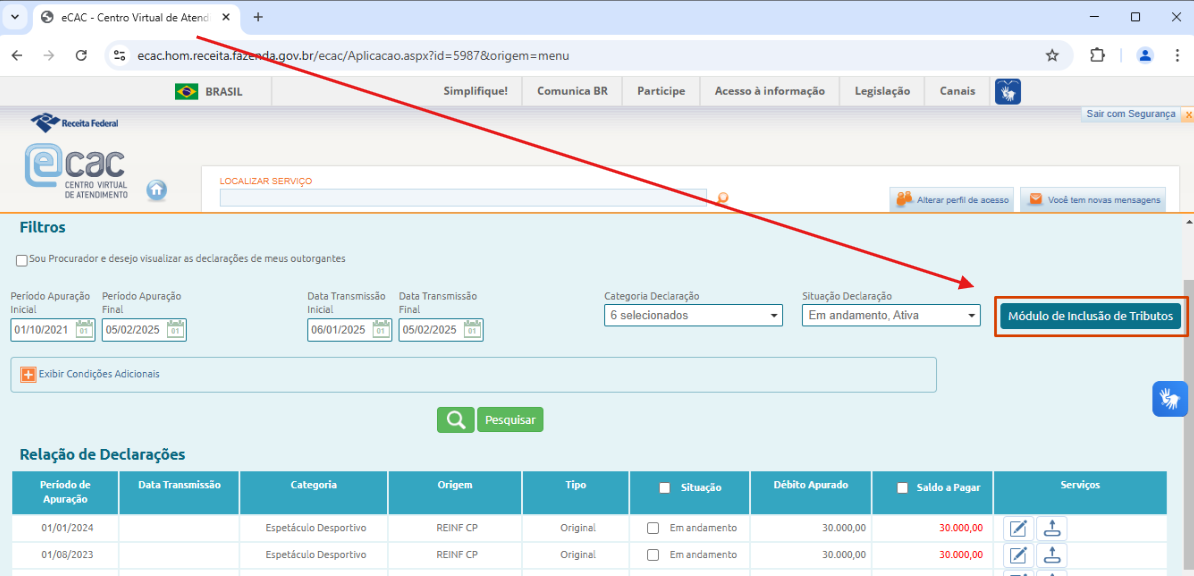Open the Categoria Declaração dropdown
Image resolution: width=1194 pixels, height=576 pixels.
tap(693, 315)
